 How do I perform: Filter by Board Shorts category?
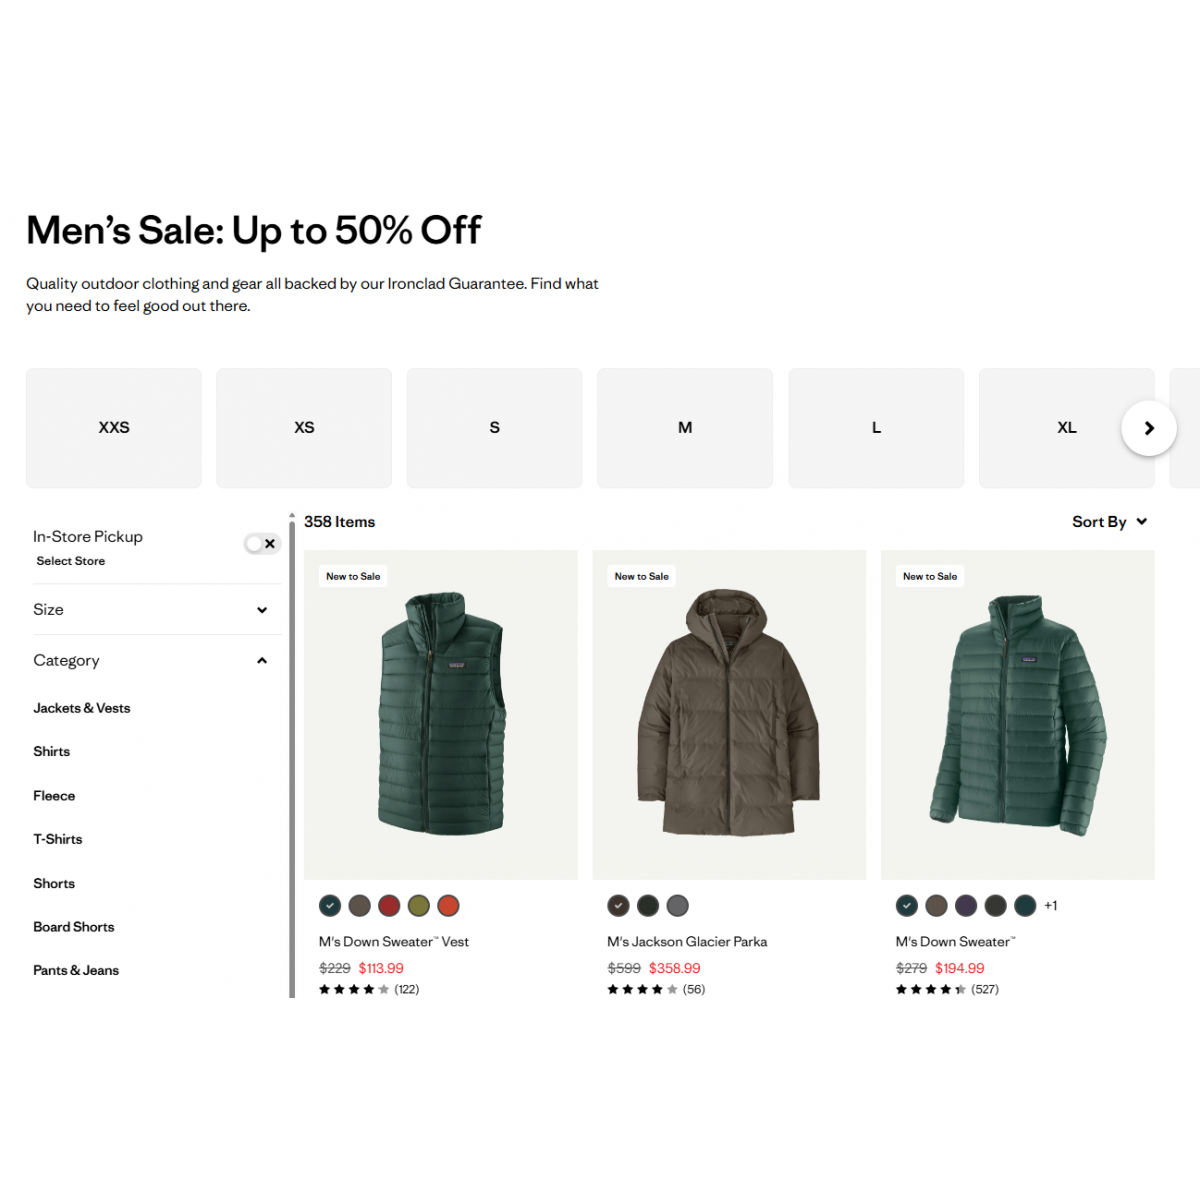tap(74, 927)
